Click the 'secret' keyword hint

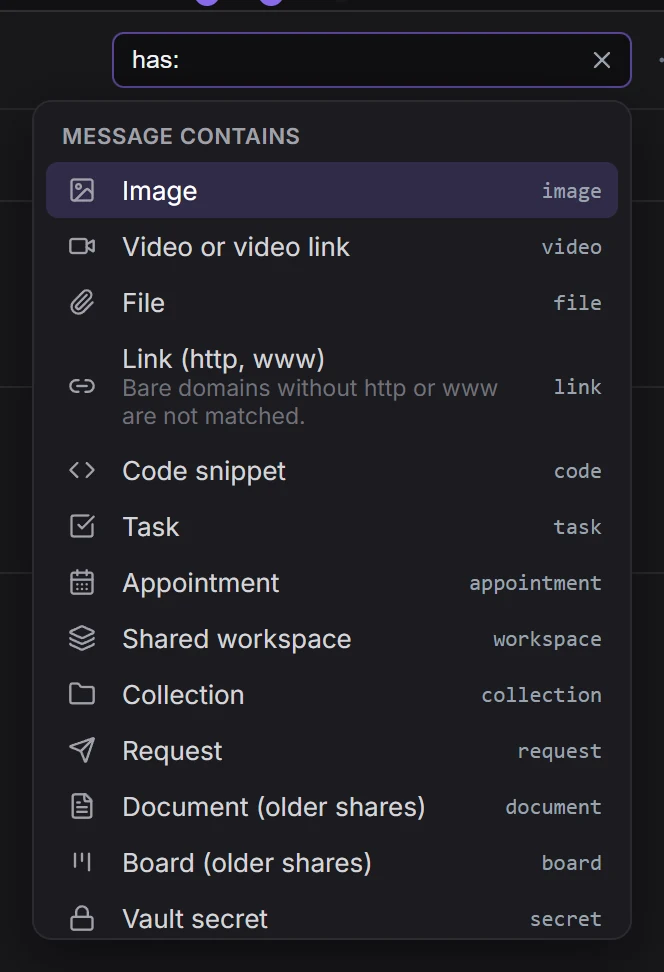click(x=565, y=919)
